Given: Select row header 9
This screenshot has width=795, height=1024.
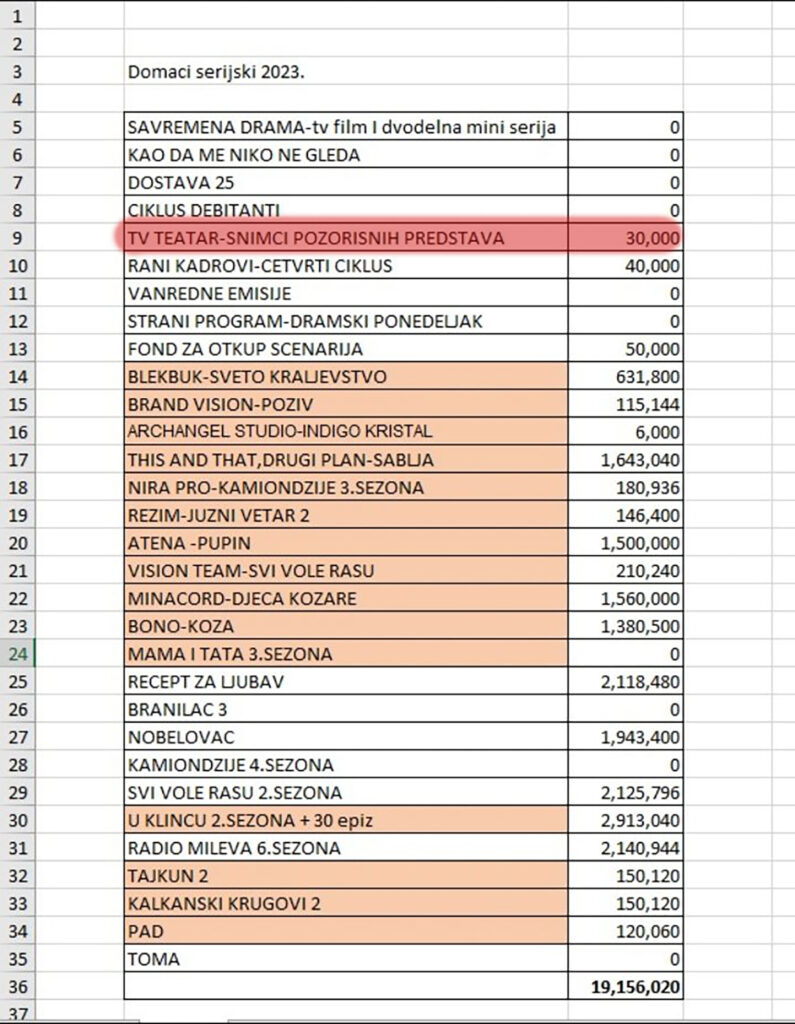Looking at the screenshot, I should [x=18, y=238].
